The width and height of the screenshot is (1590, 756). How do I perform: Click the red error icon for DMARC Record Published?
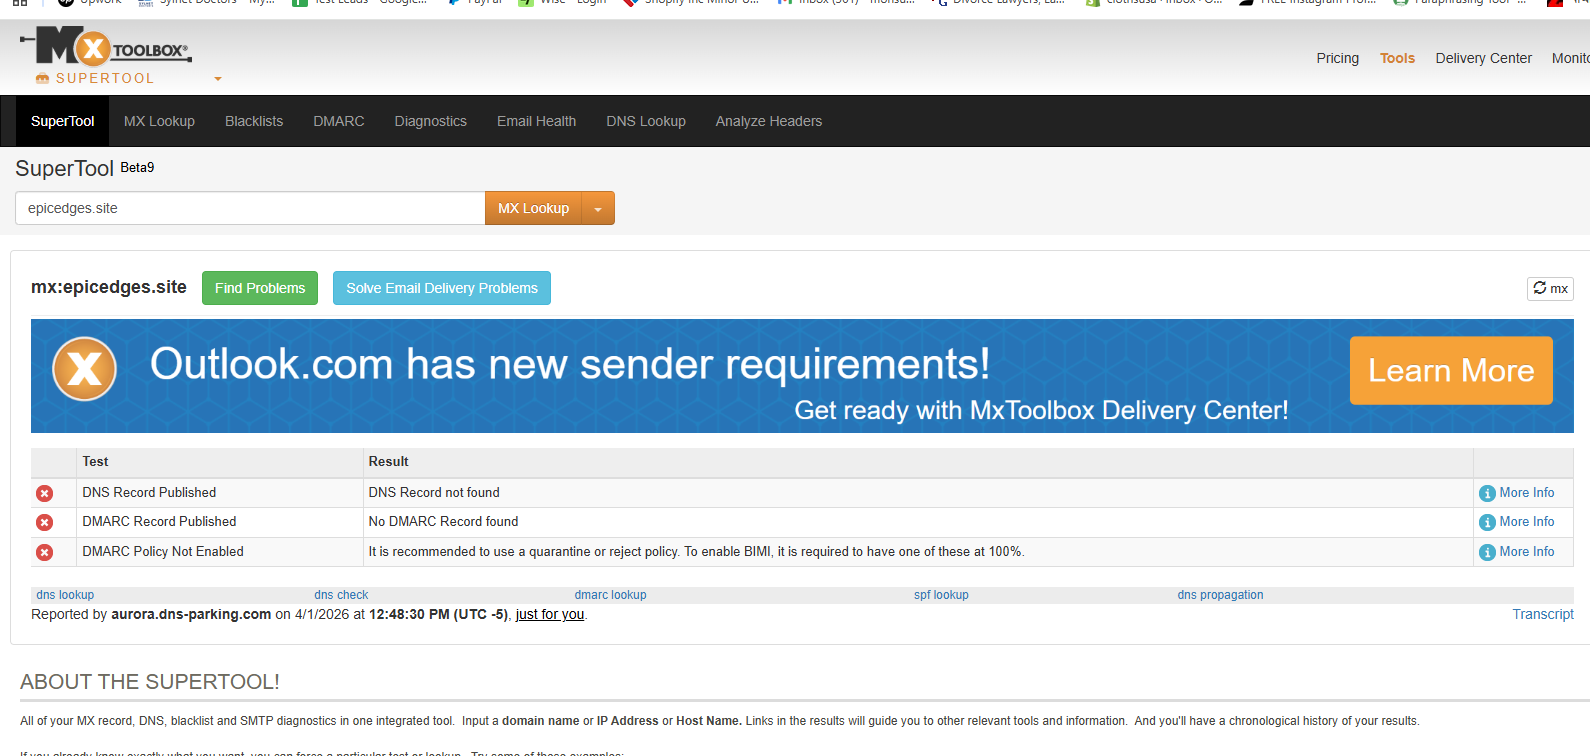[45, 522]
